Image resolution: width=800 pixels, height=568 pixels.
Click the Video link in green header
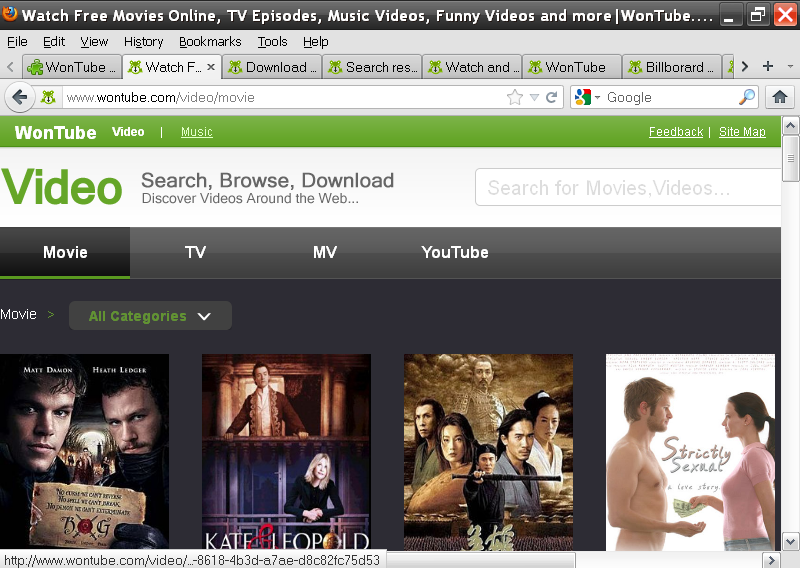click(128, 132)
